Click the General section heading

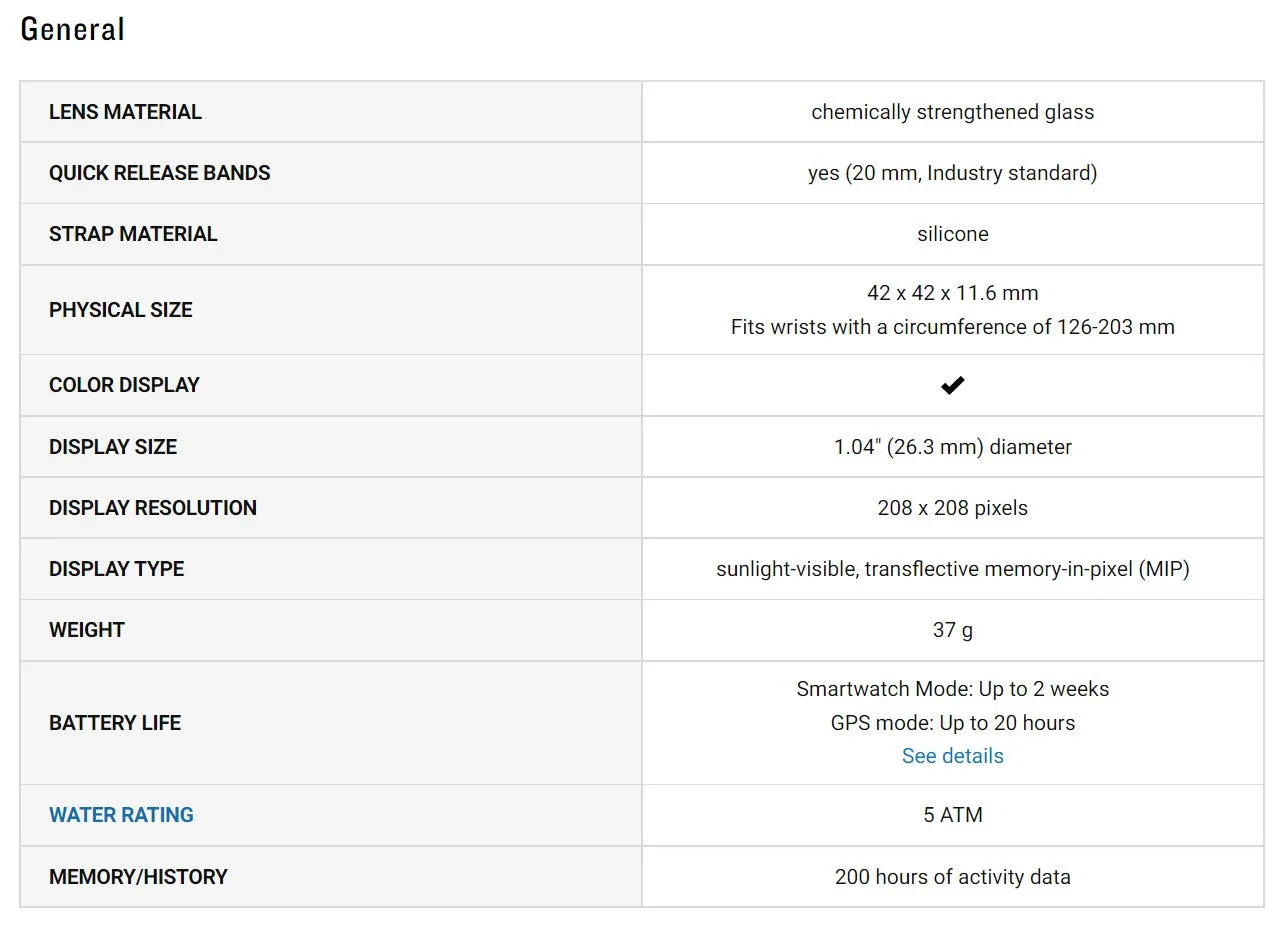pyautogui.click(x=73, y=29)
